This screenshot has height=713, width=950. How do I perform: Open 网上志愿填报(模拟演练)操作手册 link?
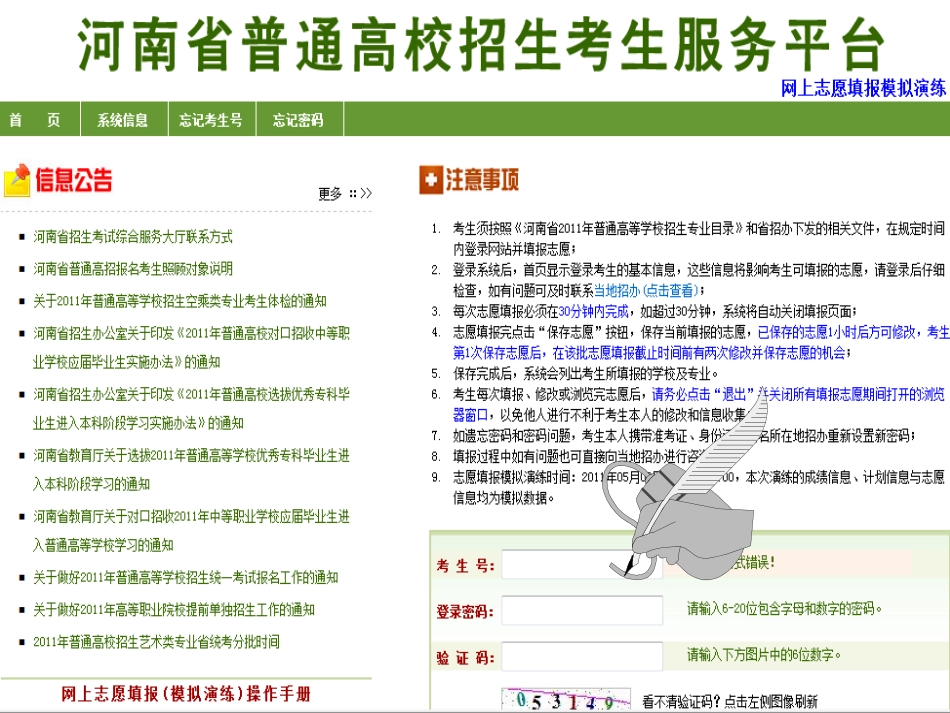click(186, 694)
